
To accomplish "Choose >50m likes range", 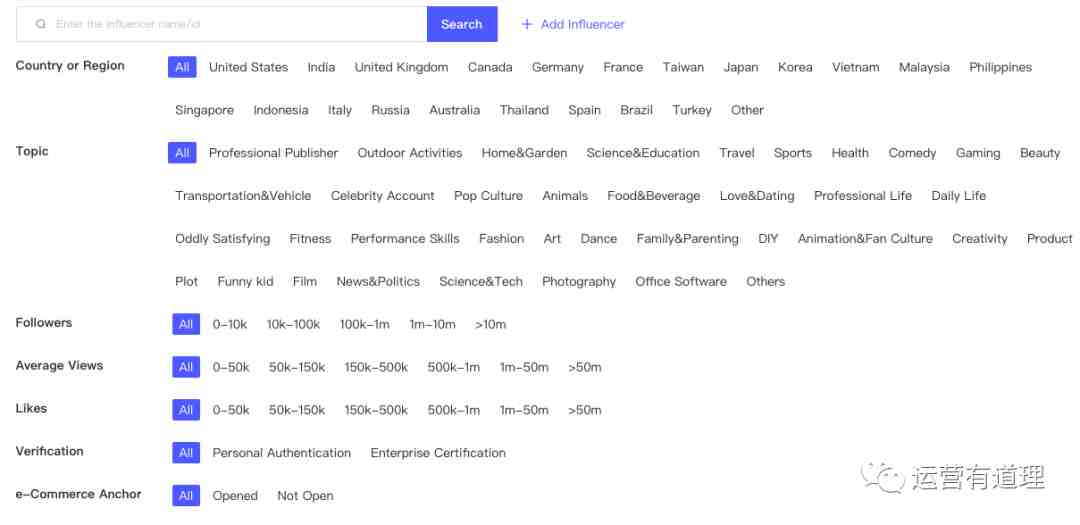I will click(x=585, y=410).
